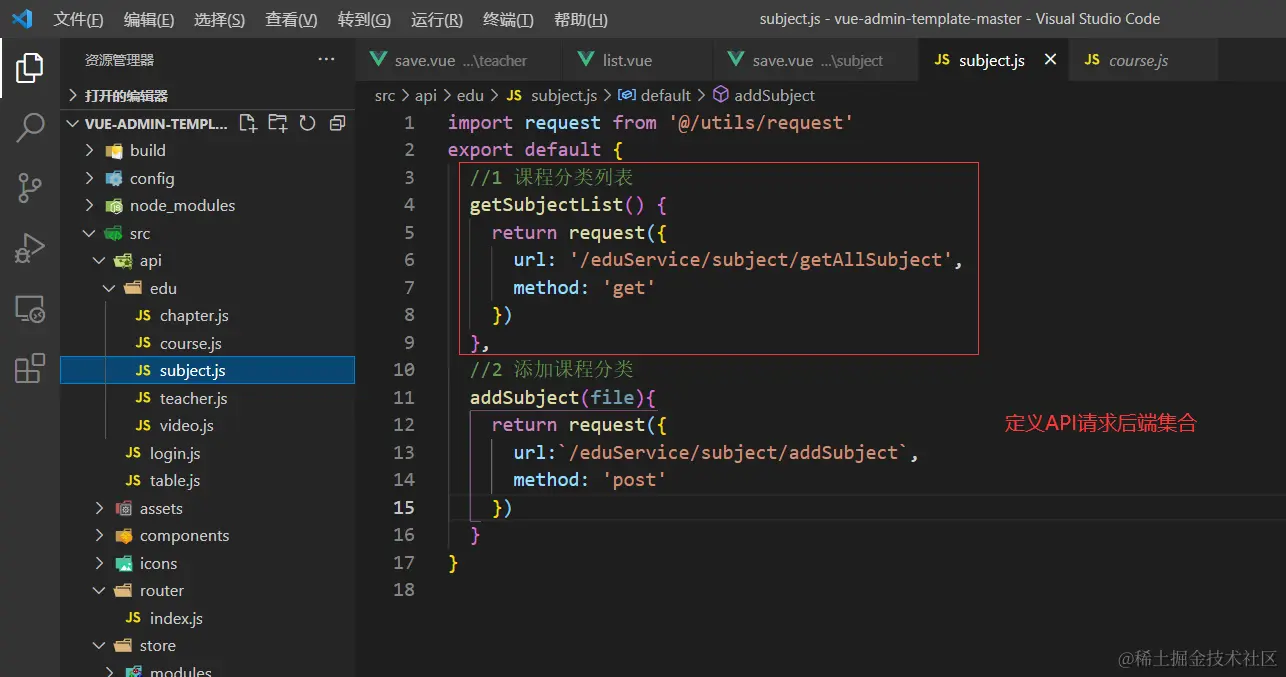The width and height of the screenshot is (1286, 677).
Task: Expand the config folder
Action: pyautogui.click(x=90, y=178)
